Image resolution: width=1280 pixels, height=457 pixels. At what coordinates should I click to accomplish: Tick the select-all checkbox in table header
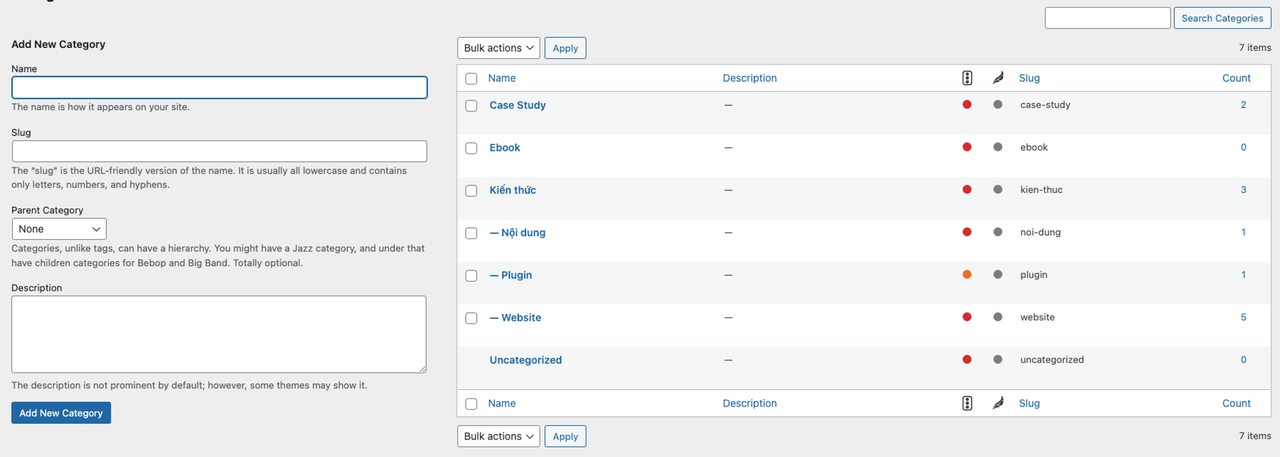pyautogui.click(x=471, y=78)
